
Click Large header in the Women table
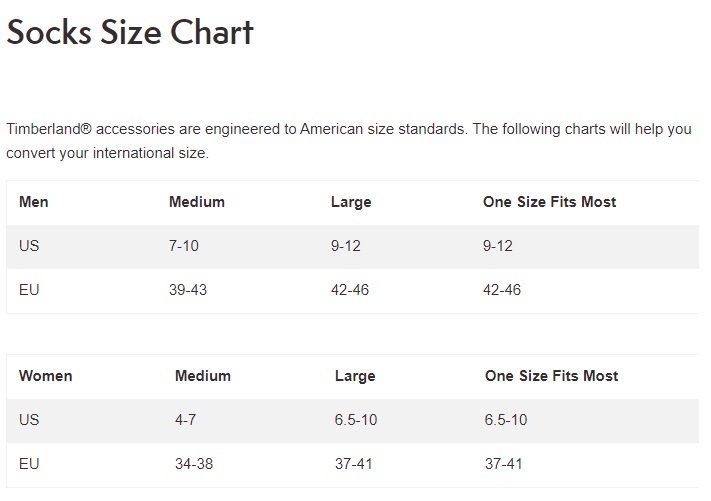355,377
